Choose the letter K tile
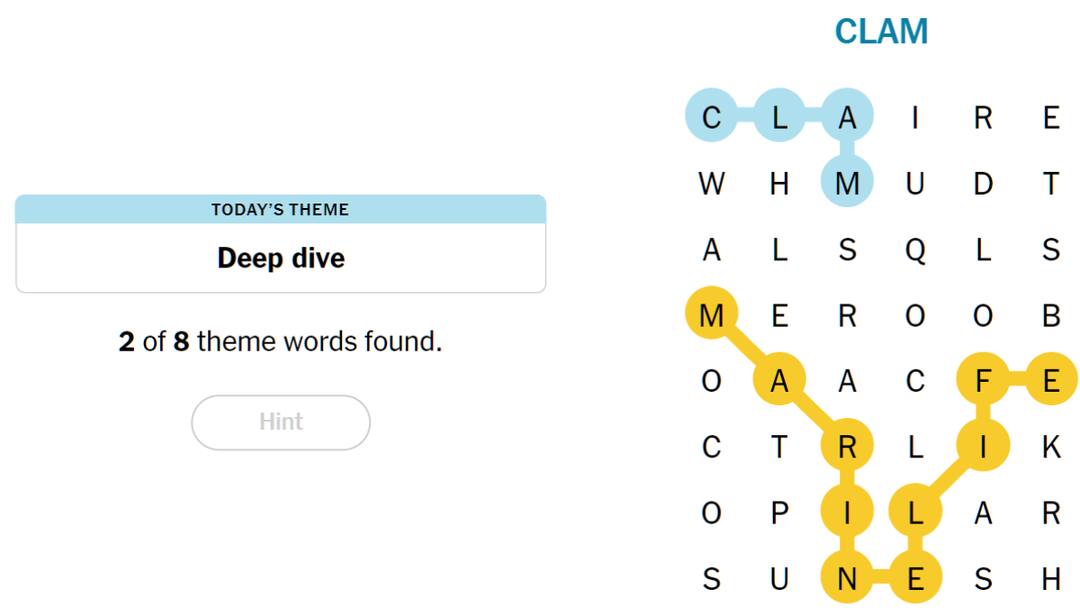1080x608 pixels. point(1051,447)
